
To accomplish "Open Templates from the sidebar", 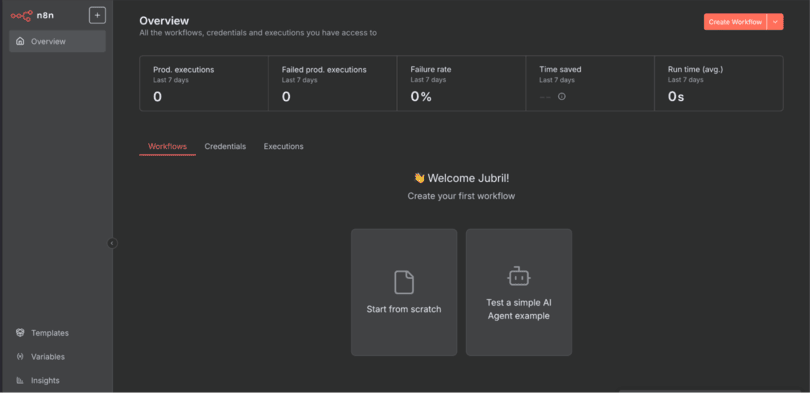I will pos(57,333).
